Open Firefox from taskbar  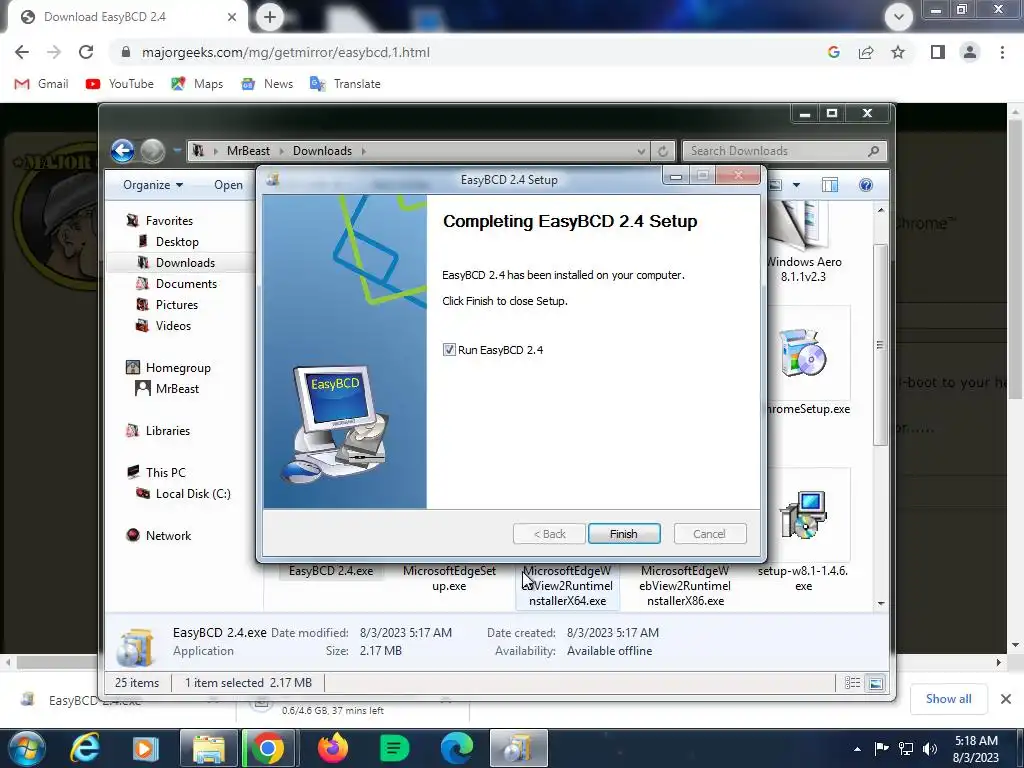click(x=332, y=748)
